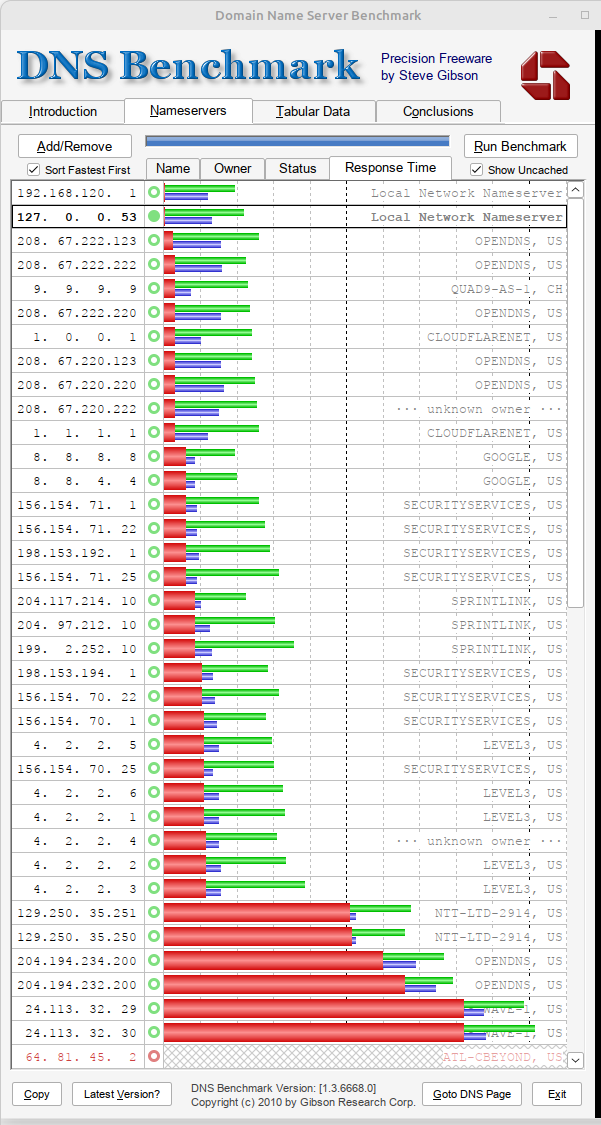Click status circle for 8.8.8.8
The height and width of the screenshot is (1125, 601).
(153, 456)
